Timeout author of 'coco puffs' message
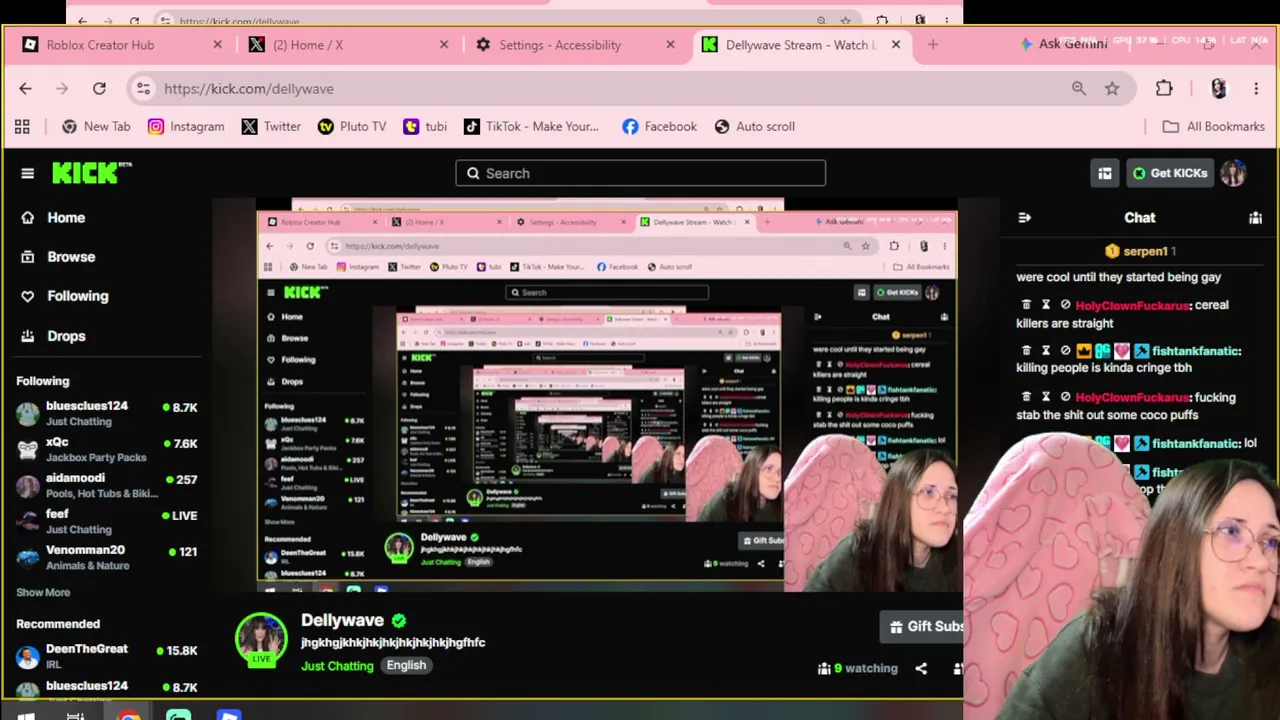1280x720 pixels. tap(1046, 397)
